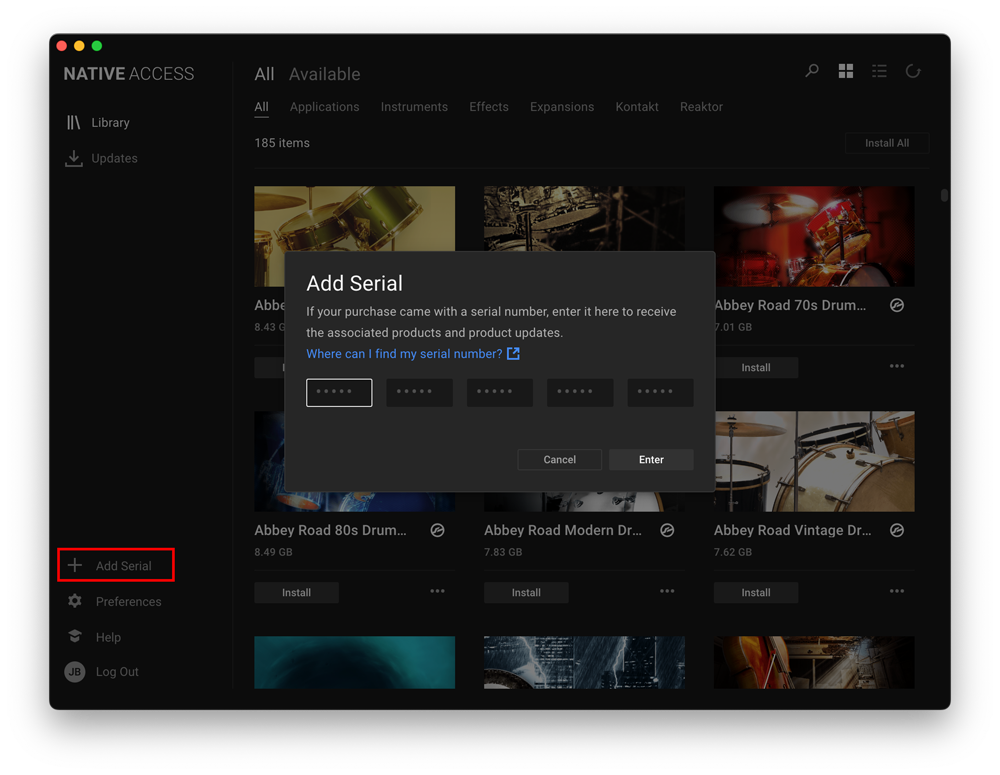Filter by Expansions category
Image resolution: width=1000 pixels, height=775 pixels.
pos(562,107)
